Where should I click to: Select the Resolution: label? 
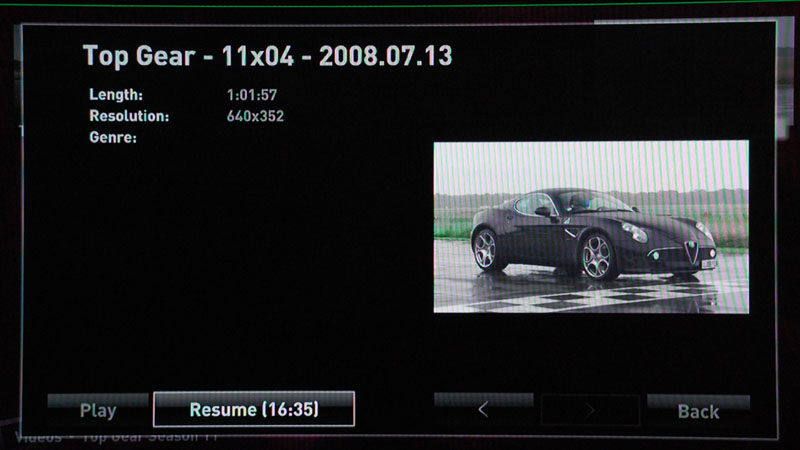point(129,116)
